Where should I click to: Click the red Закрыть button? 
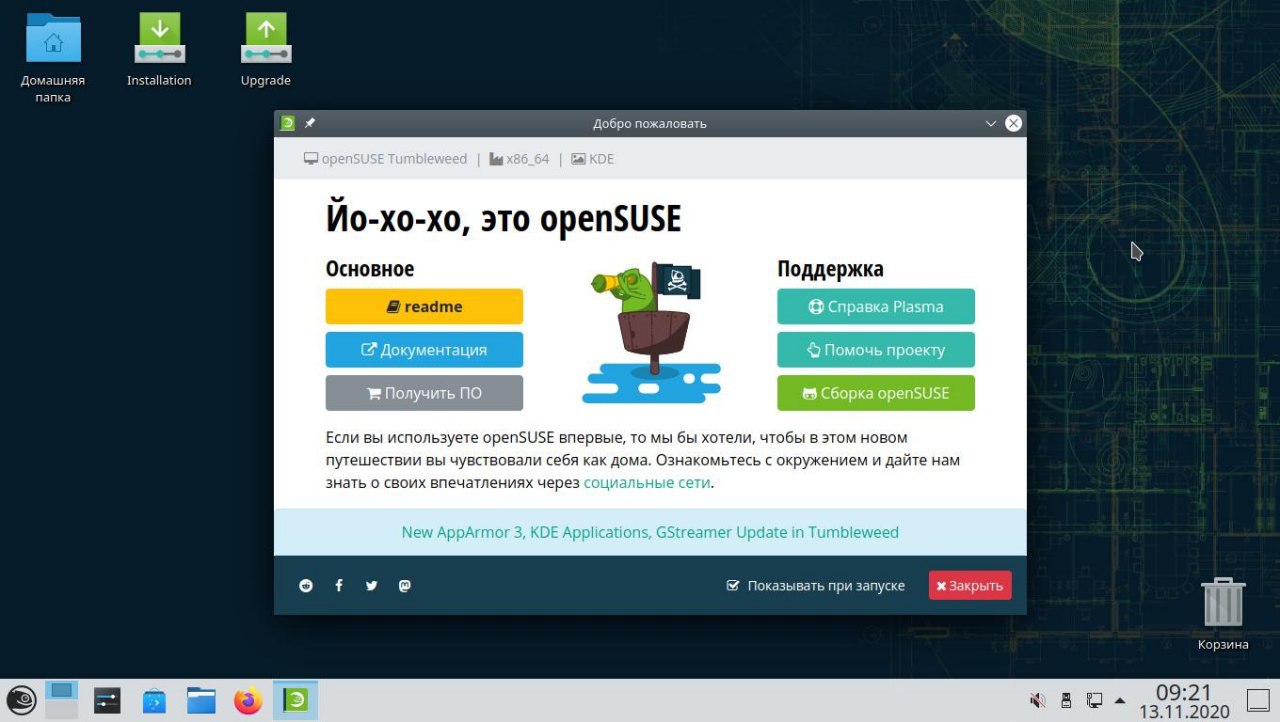pyautogui.click(x=970, y=586)
